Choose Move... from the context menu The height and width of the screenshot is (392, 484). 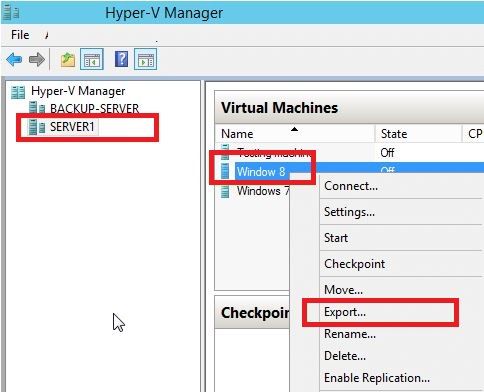click(x=401, y=289)
